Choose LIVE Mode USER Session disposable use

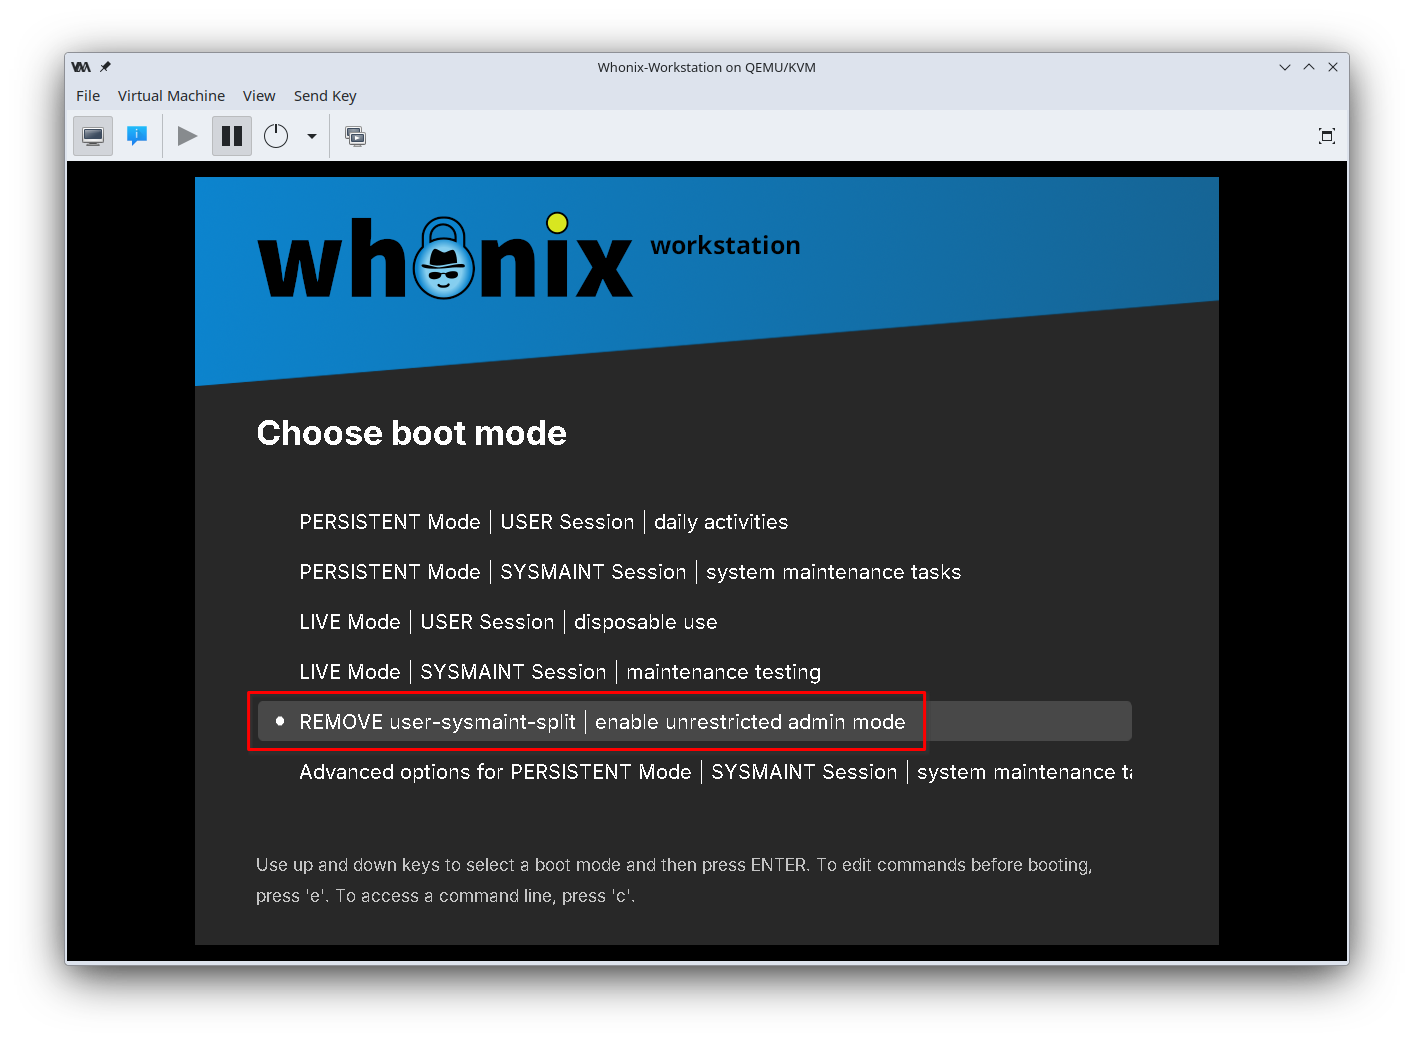508,622
